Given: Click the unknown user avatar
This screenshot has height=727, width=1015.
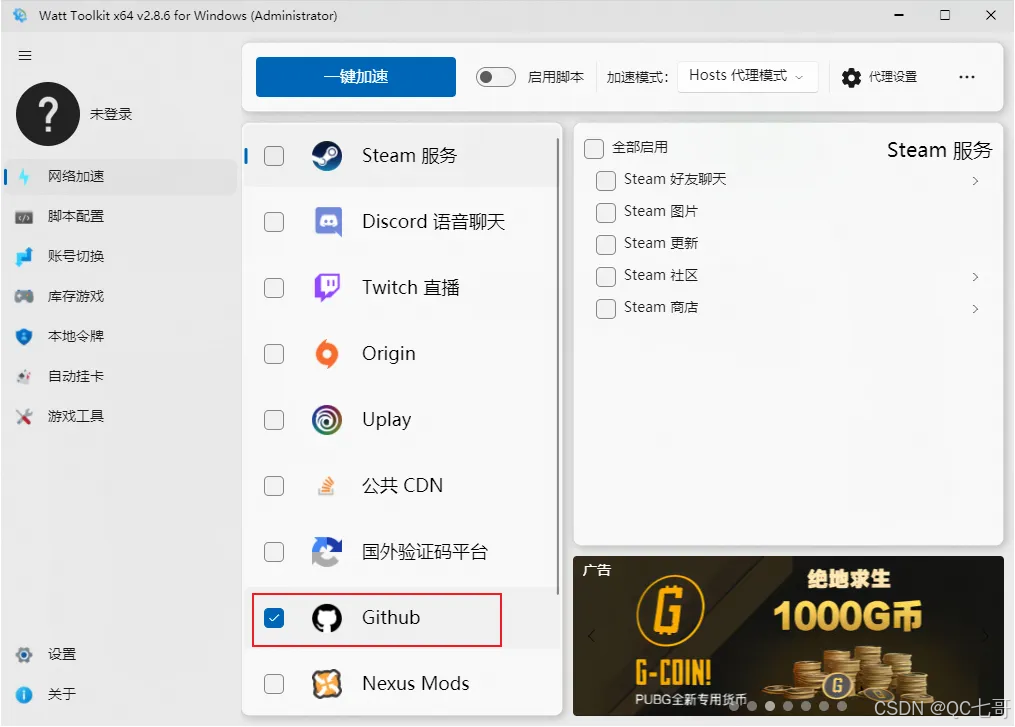Looking at the screenshot, I should (x=48, y=114).
